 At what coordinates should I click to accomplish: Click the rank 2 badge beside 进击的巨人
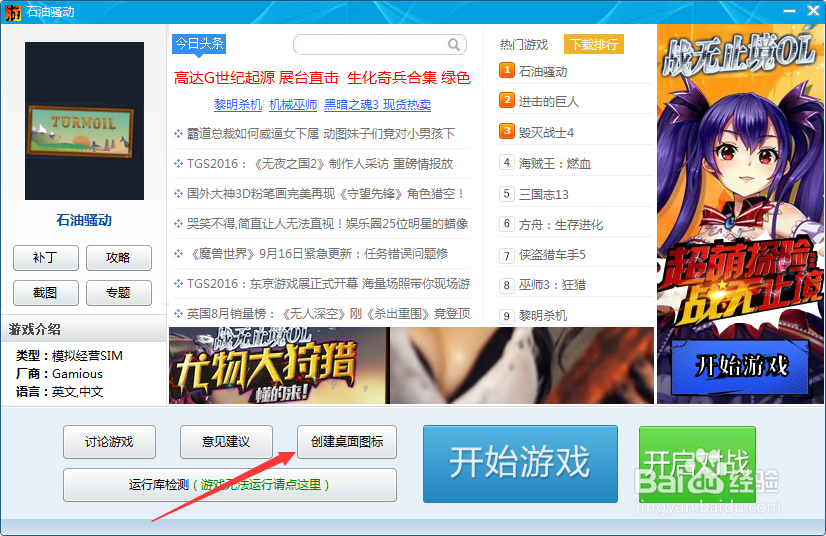507,100
